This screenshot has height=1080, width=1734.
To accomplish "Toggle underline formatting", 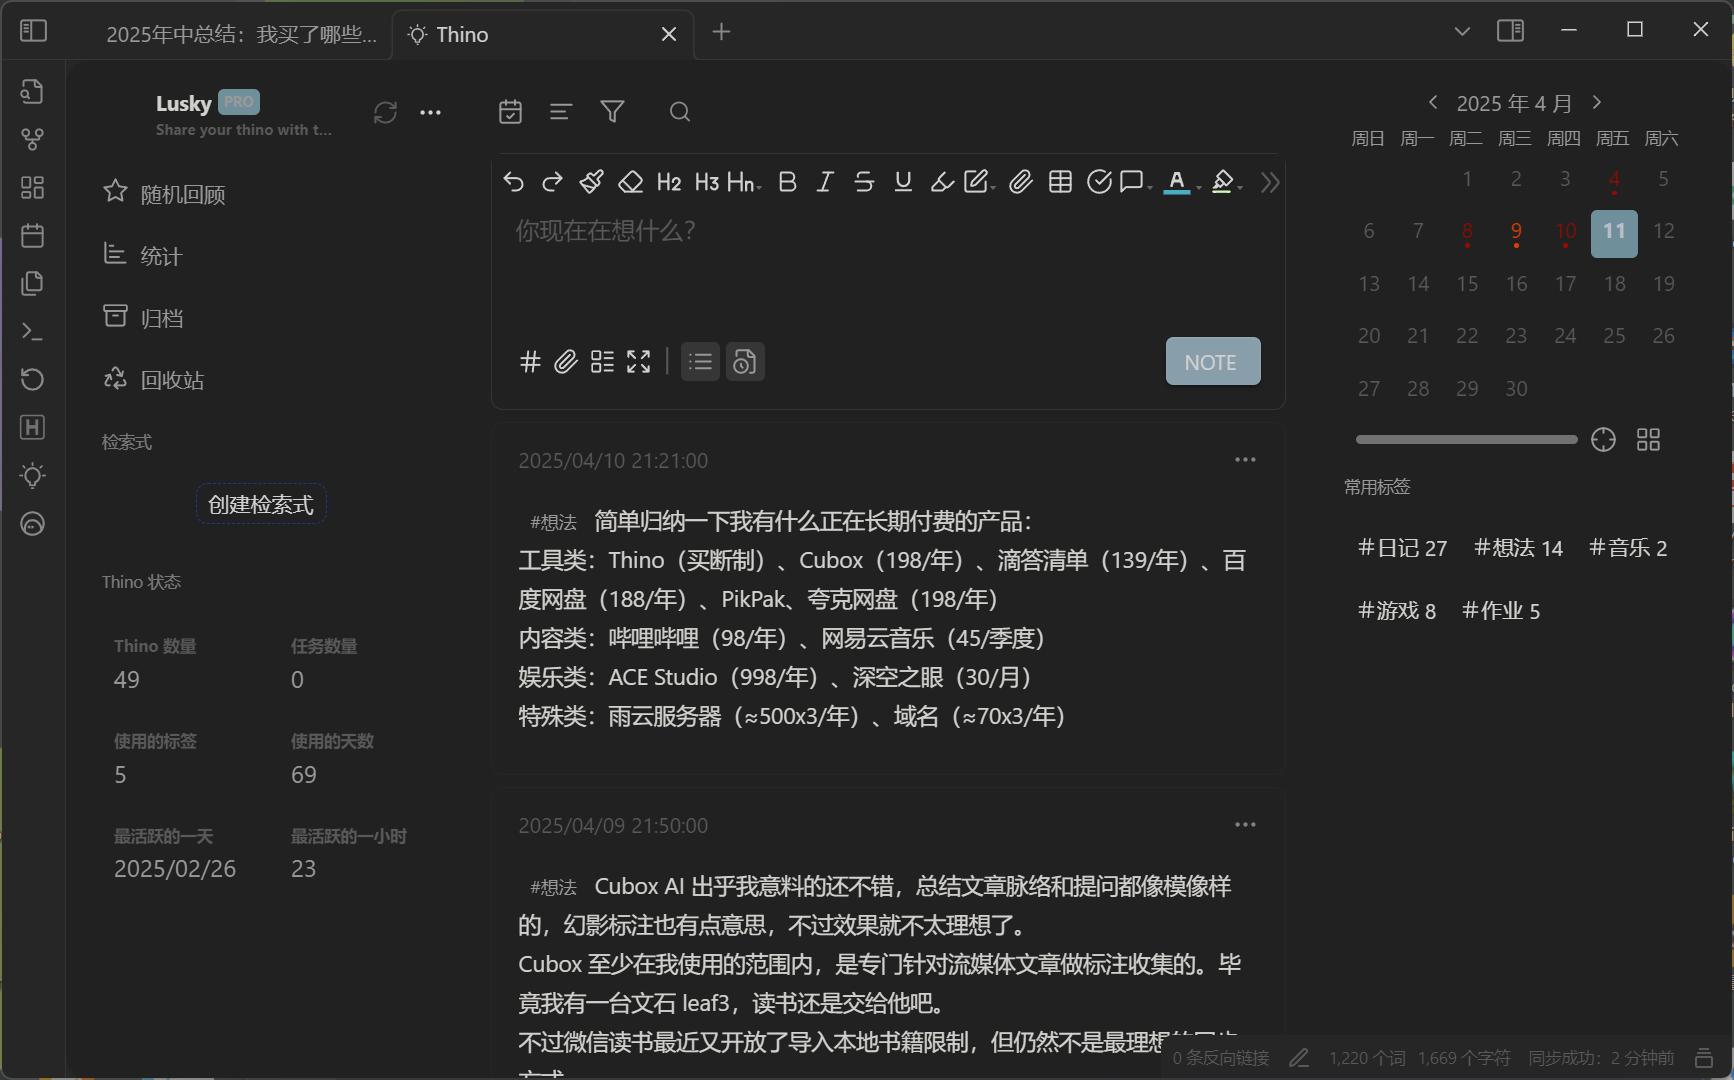I will click(x=903, y=182).
